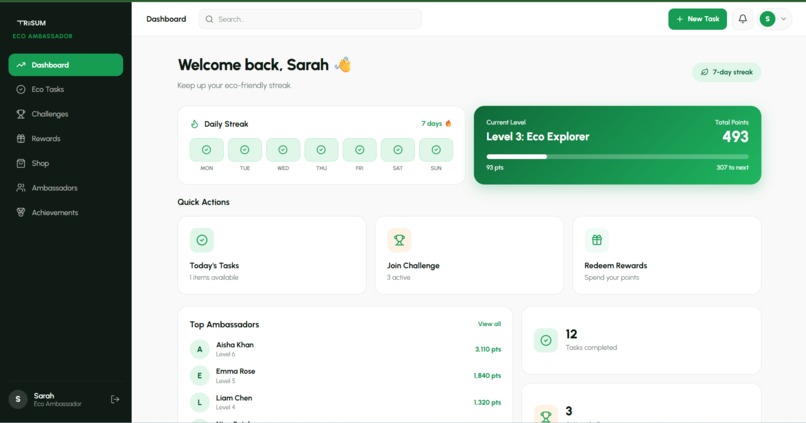Click Emma Rose's E avatar
This screenshot has height=423, width=806.
tap(199, 376)
